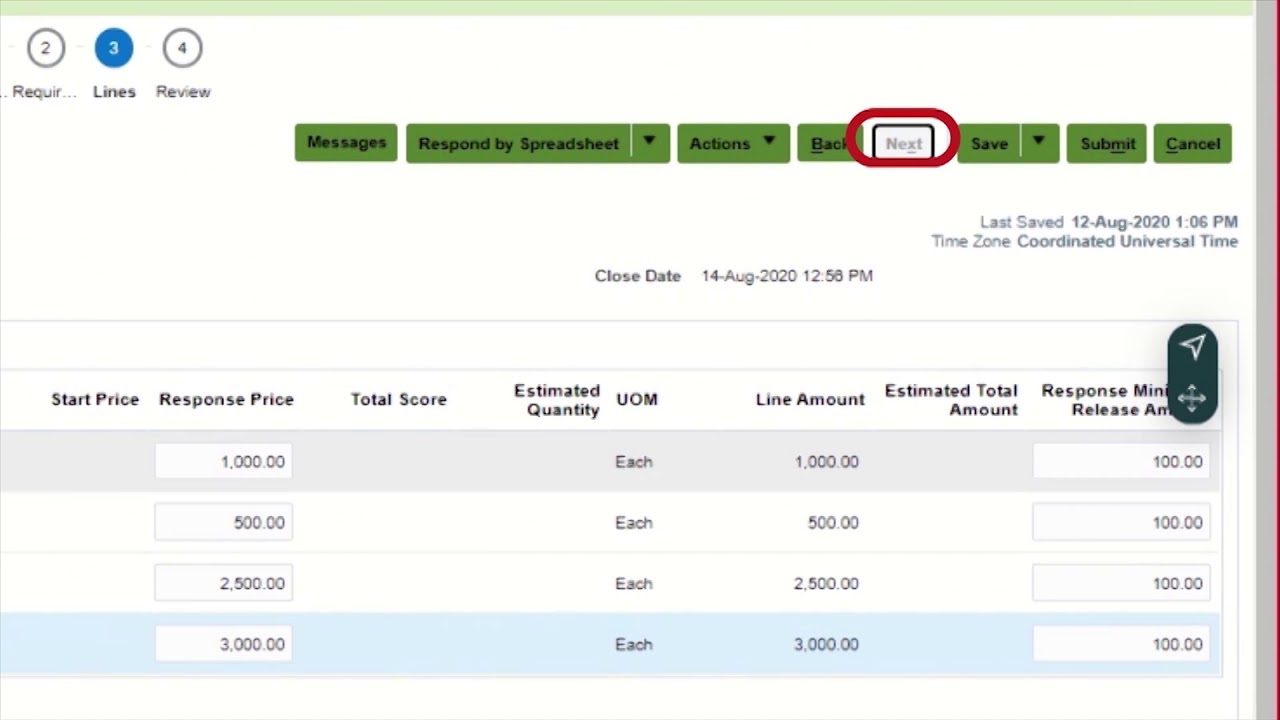Save the response
1280x720 pixels.
[989, 143]
